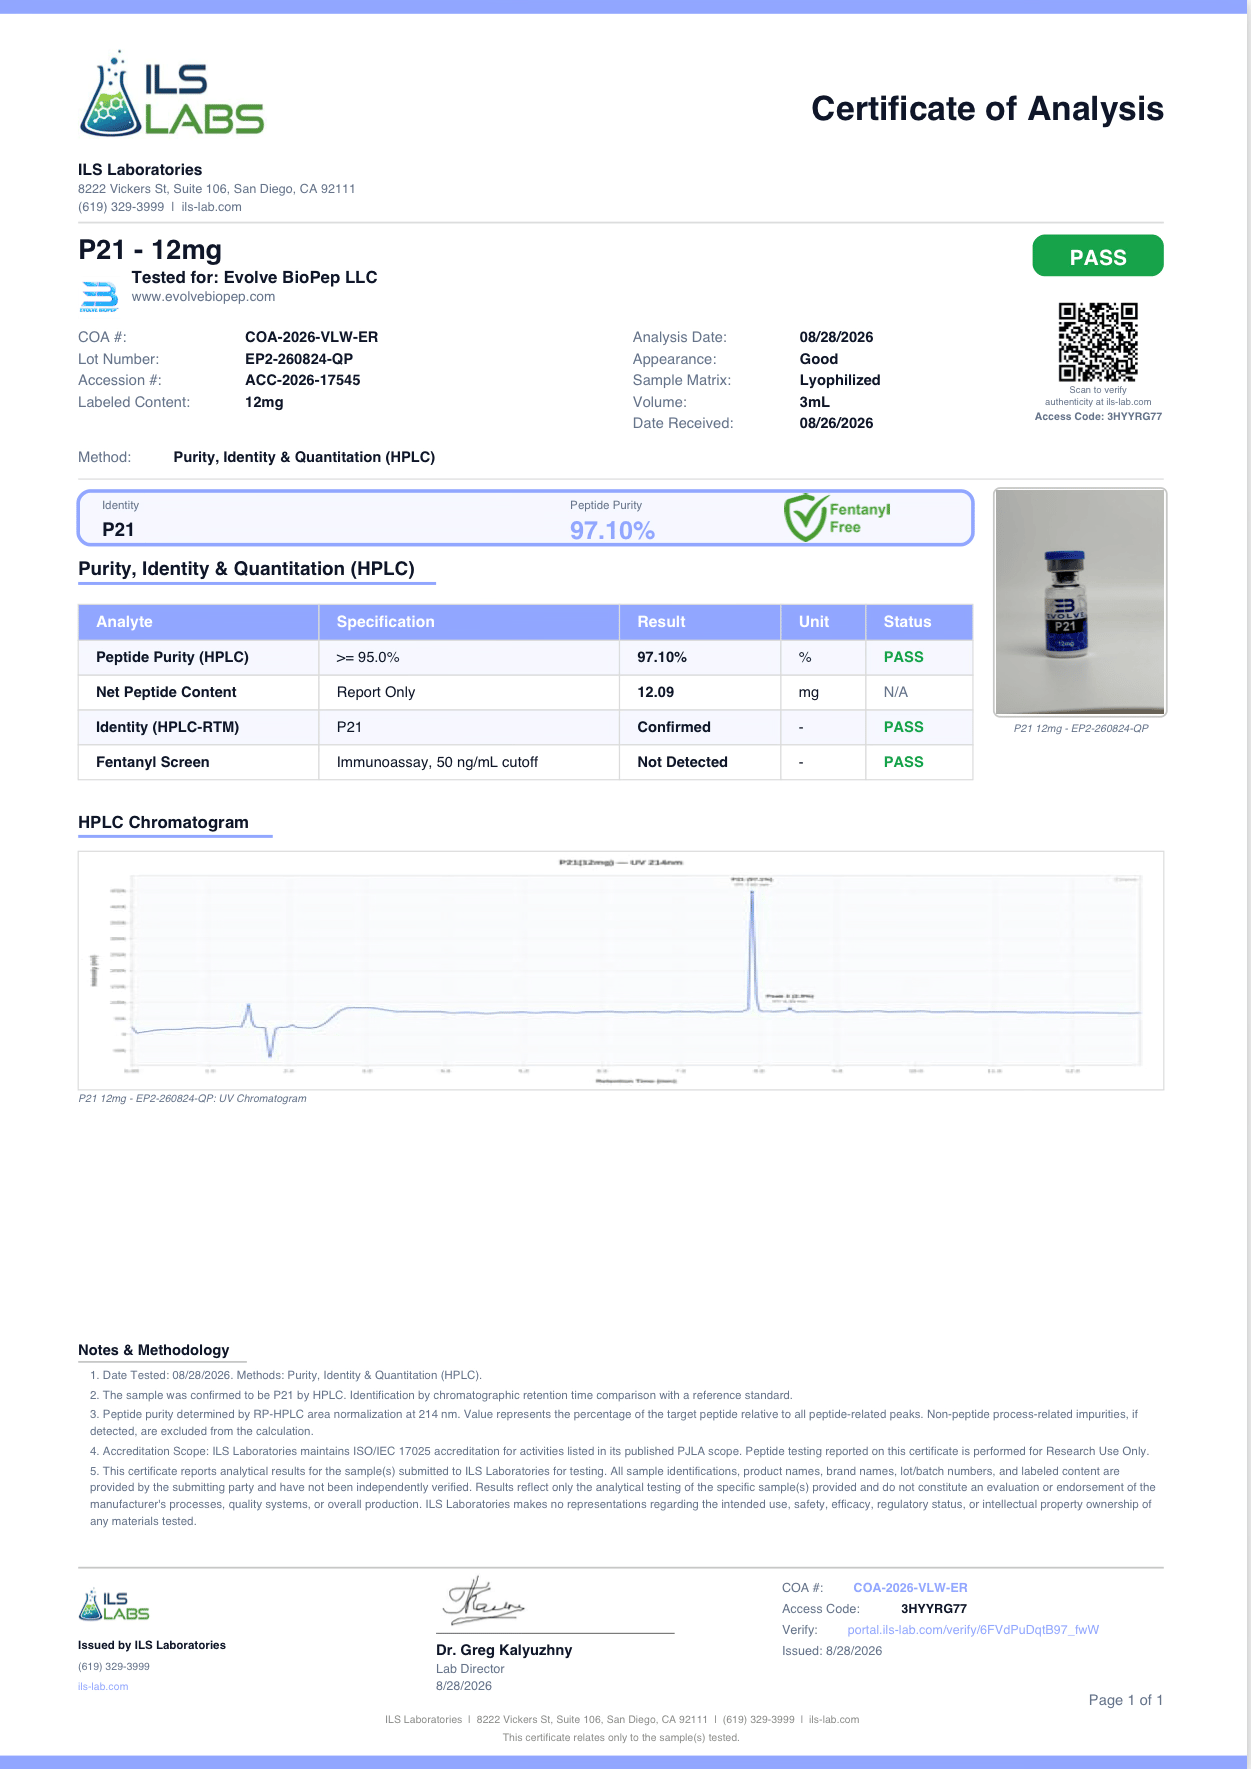1251x1769 pixels.
Task: Click the Notes & Methodology heading
Action: click(x=154, y=1350)
